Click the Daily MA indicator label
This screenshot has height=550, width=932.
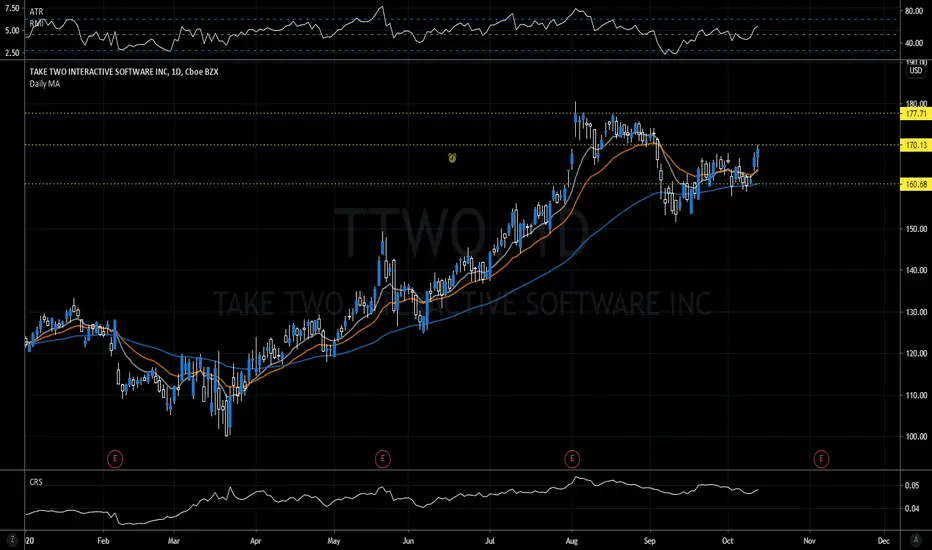tap(45, 84)
